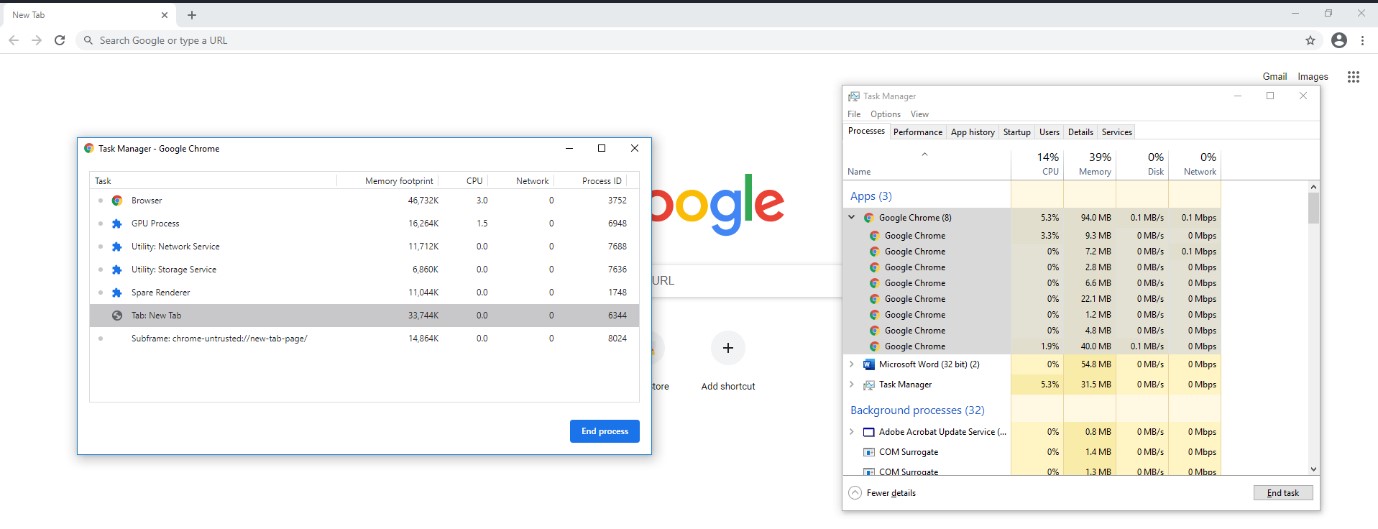Switch to the Details tab
Screen dimensions: 1378x529
click(1081, 132)
